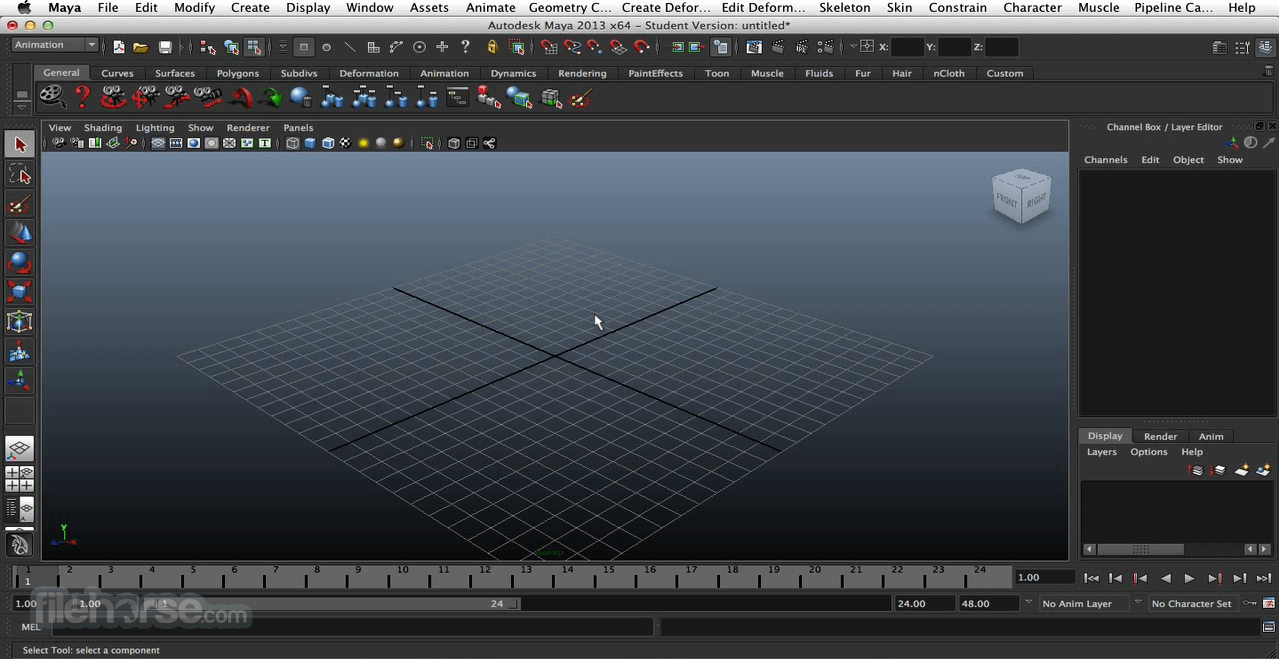The height and width of the screenshot is (659, 1279).
Task: Click the red question mark shelf icon
Action: [83, 97]
